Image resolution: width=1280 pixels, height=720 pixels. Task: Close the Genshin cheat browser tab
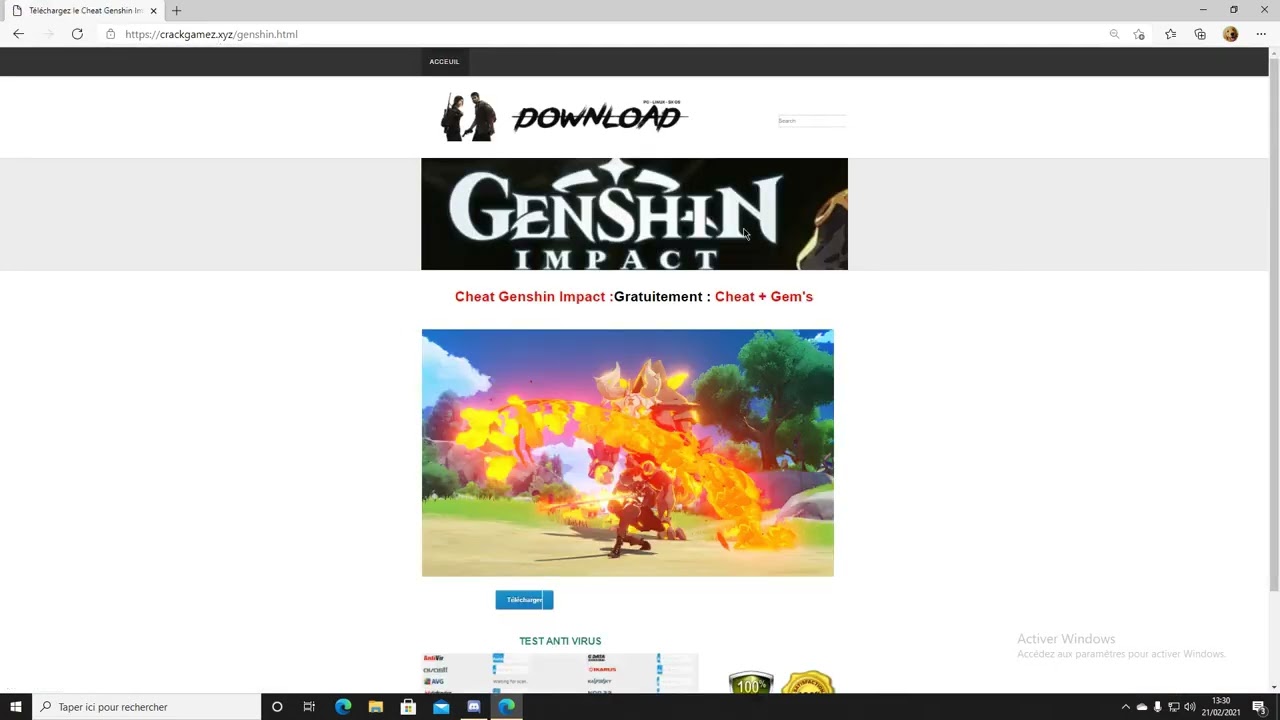153,10
